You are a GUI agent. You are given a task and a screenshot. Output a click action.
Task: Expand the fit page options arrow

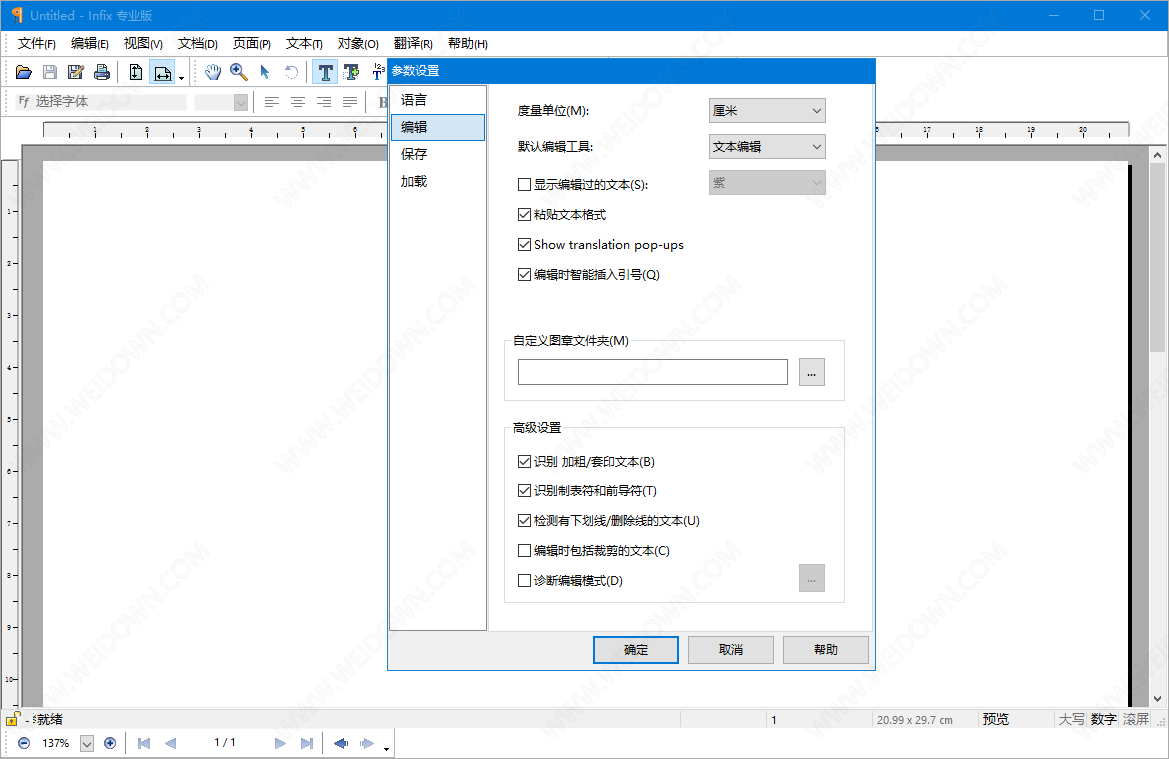(181, 78)
